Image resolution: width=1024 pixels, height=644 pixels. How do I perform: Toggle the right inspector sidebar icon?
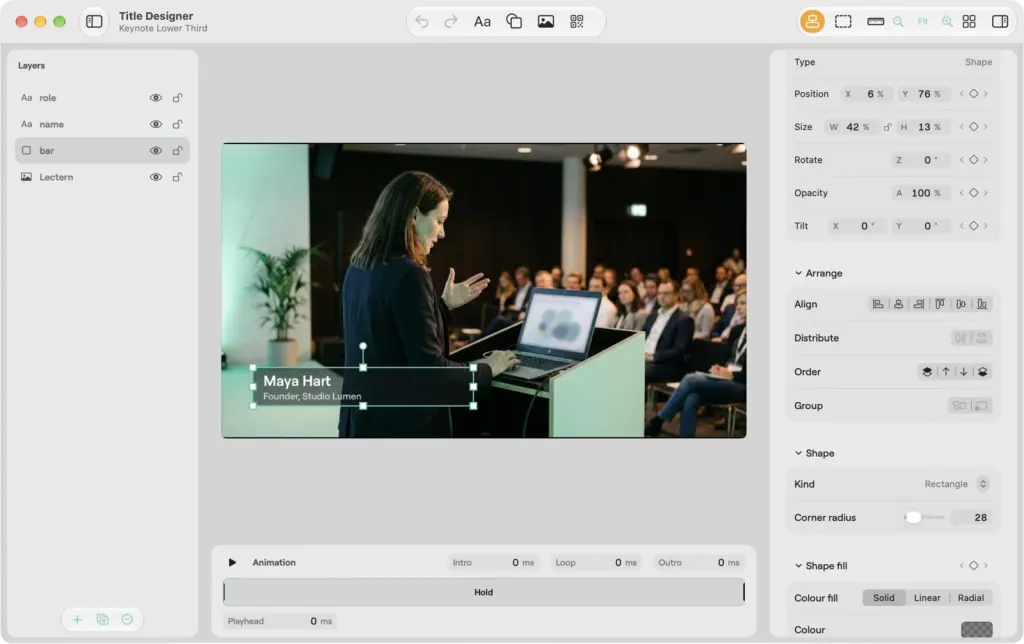point(1000,22)
